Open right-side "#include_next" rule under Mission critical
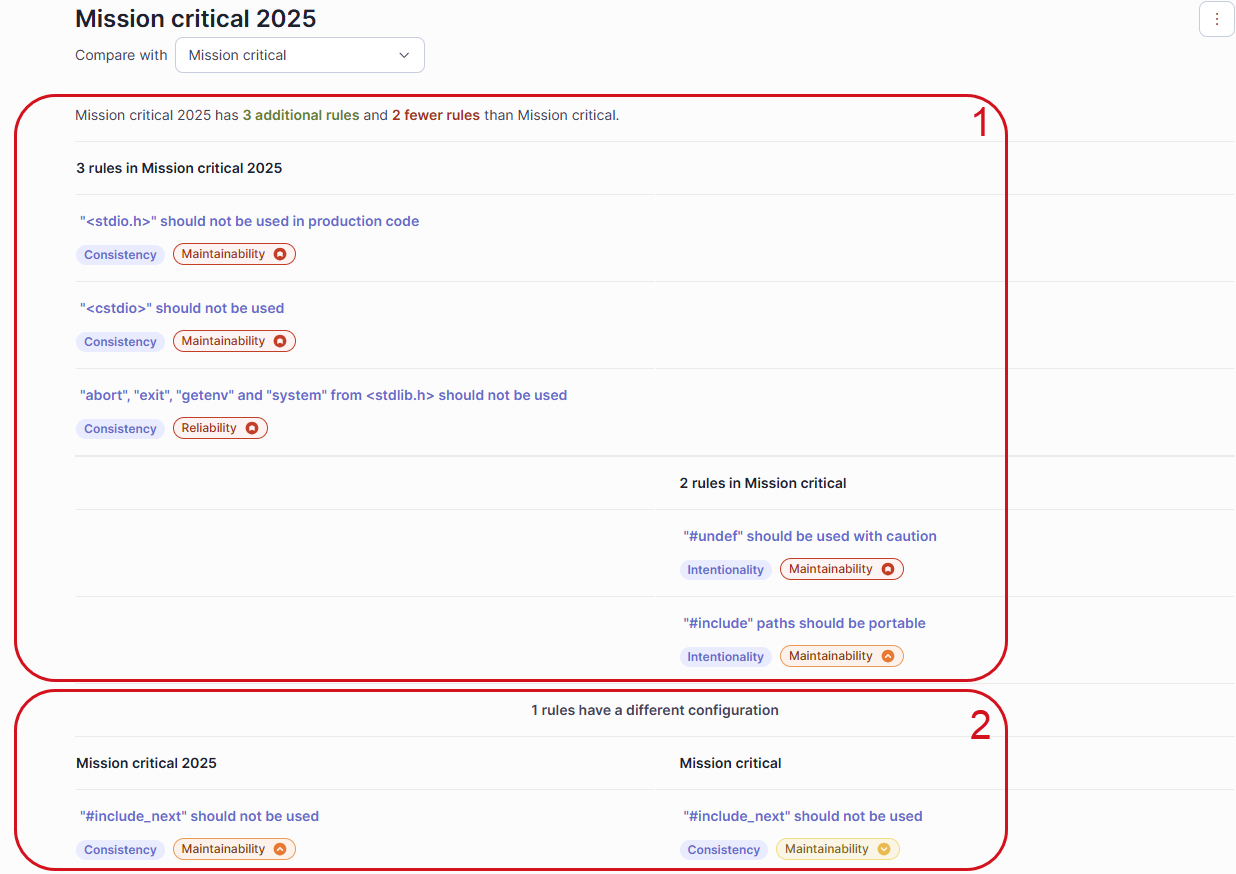This screenshot has width=1236, height=874. [x=802, y=816]
